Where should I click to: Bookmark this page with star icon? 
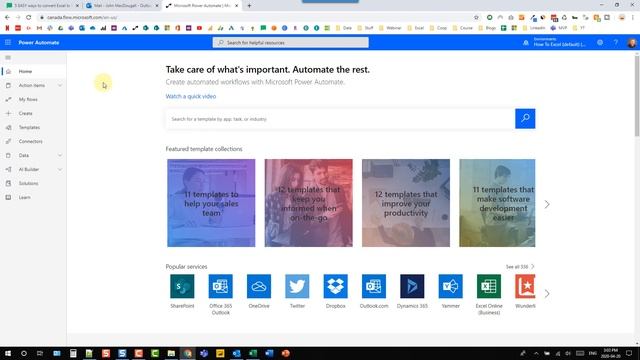(476, 18)
